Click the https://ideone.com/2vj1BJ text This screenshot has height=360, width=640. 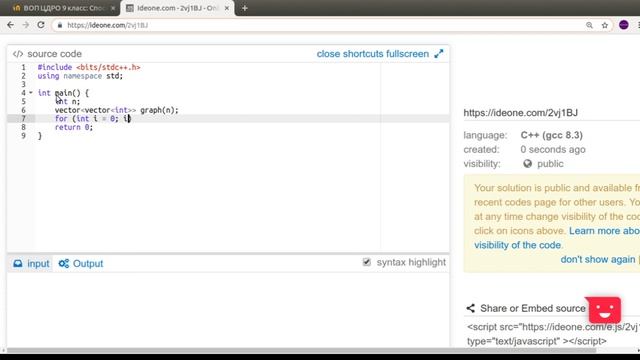(x=520, y=113)
